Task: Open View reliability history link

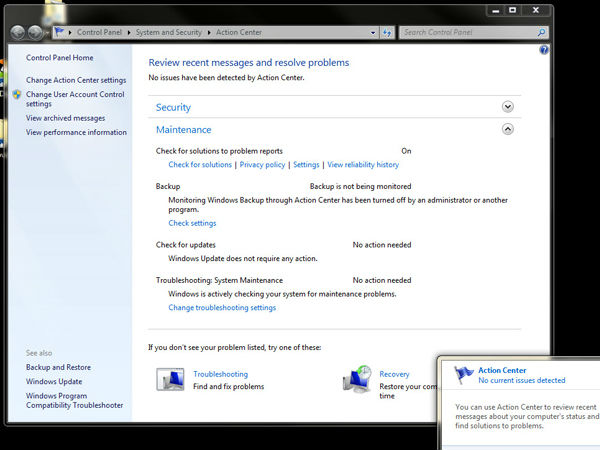Action: [x=363, y=165]
